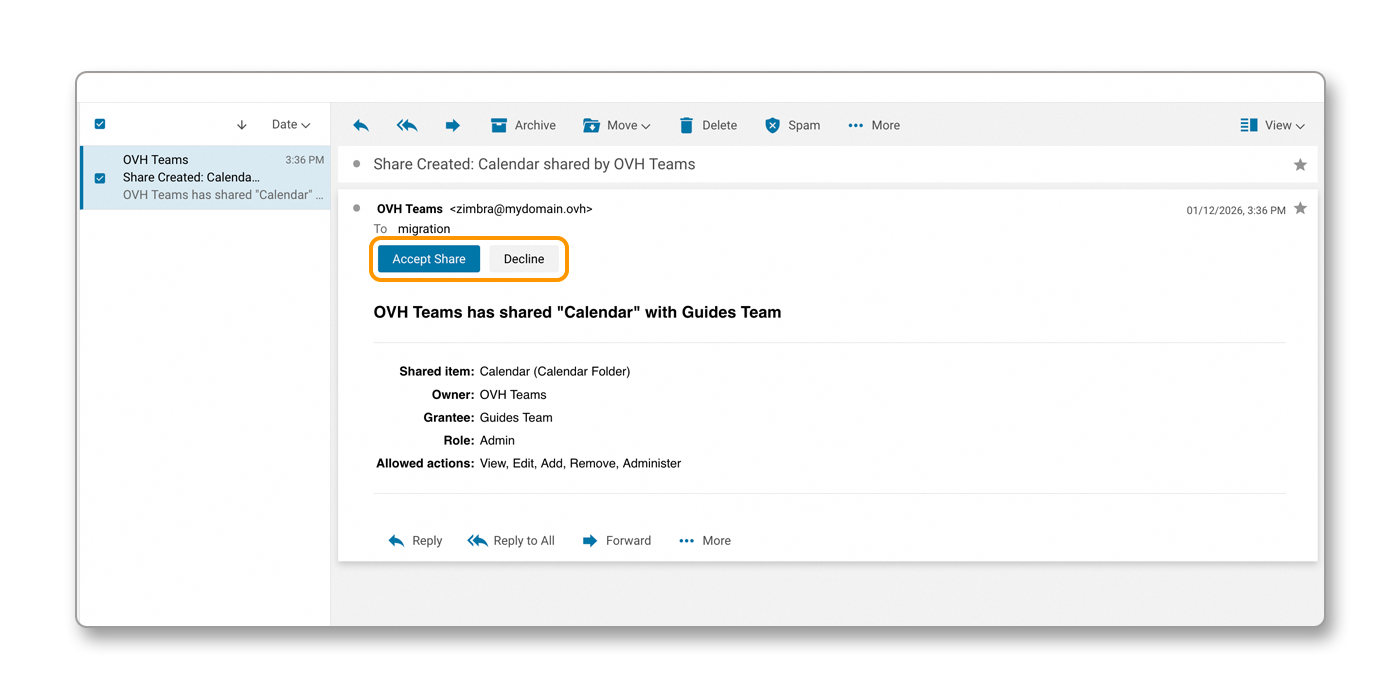Toggle the star beside the message date
1400x700 pixels.
[1300, 209]
